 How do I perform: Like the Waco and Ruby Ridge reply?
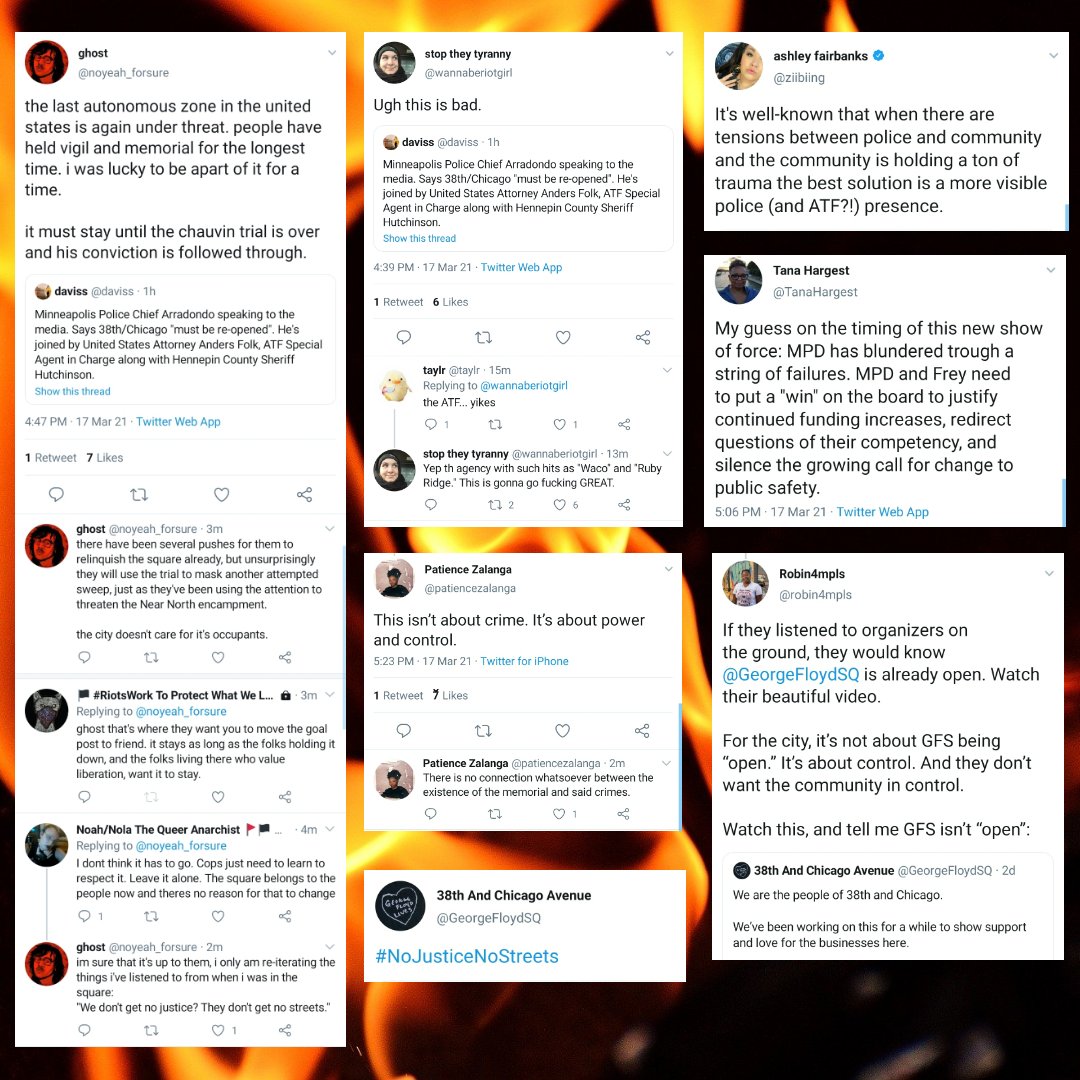560,505
